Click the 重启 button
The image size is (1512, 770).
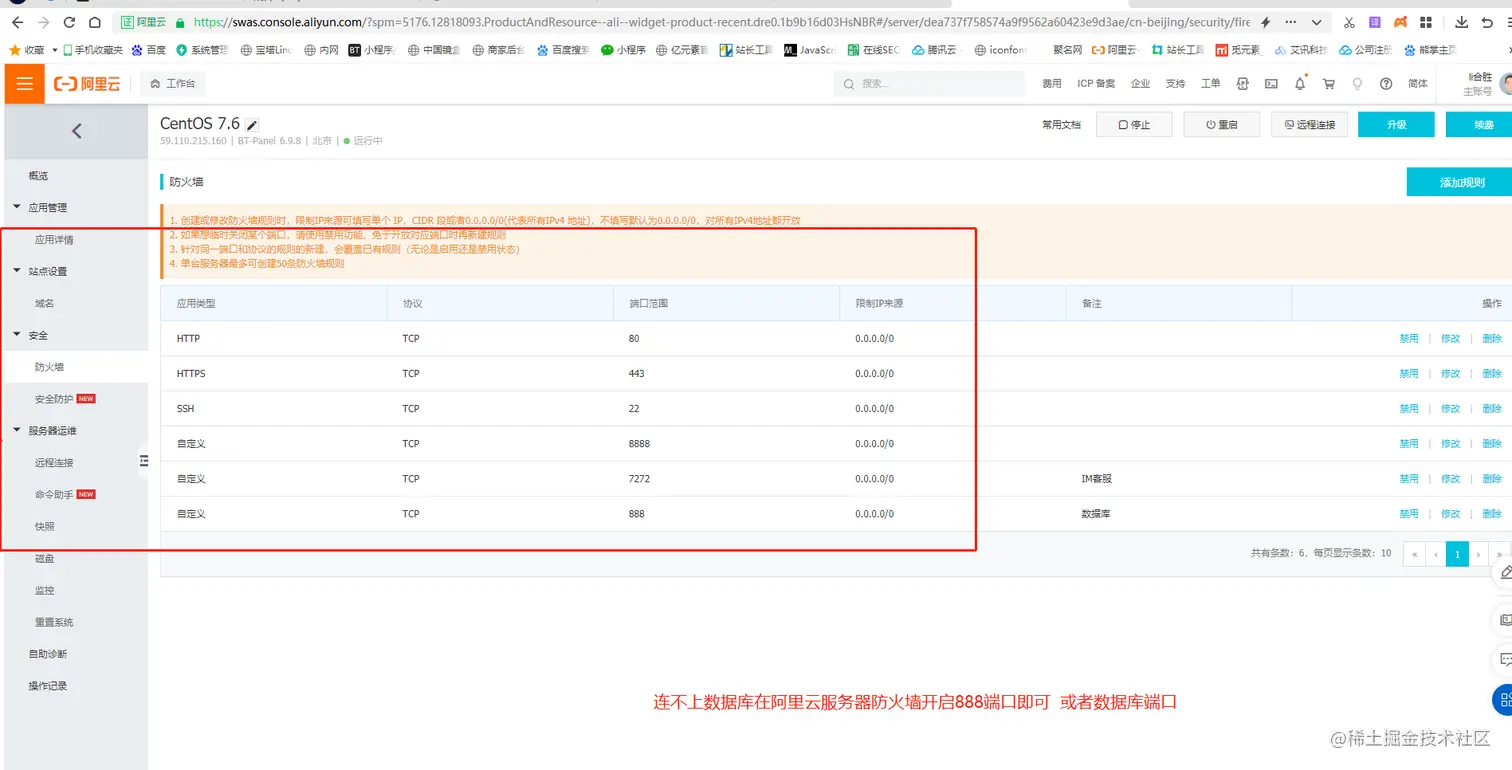coord(1221,125)
